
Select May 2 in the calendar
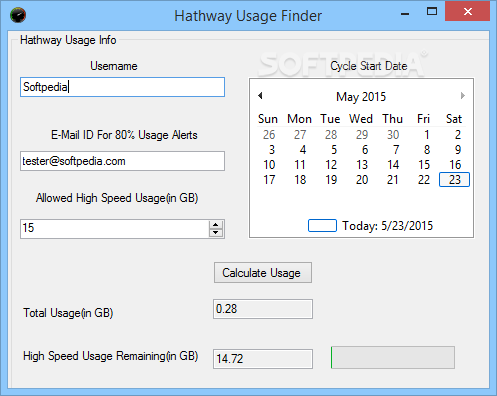coord(458,135)
